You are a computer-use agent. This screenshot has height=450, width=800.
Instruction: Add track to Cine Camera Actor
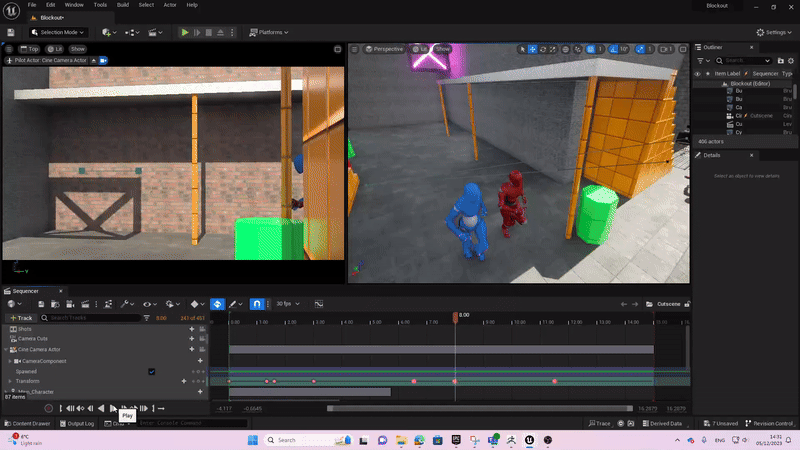[x=191, y=350]
